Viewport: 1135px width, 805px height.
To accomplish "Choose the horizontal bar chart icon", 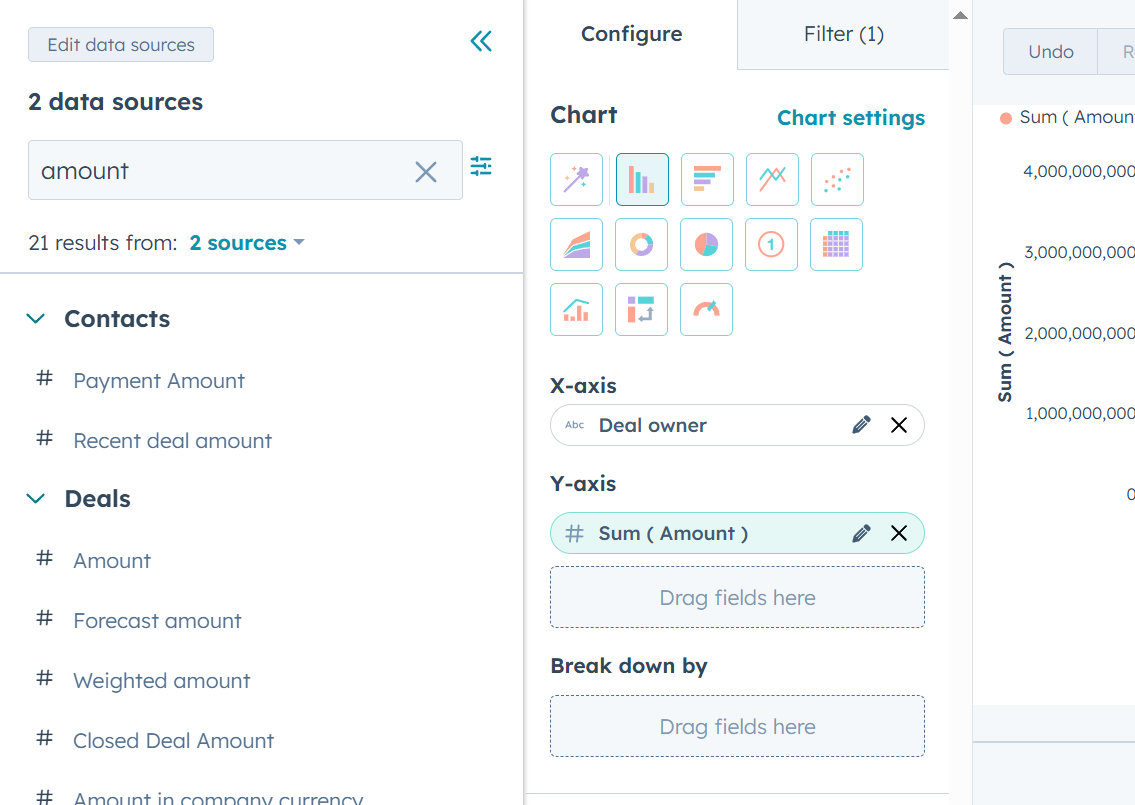I will click(x=707, y=180).
